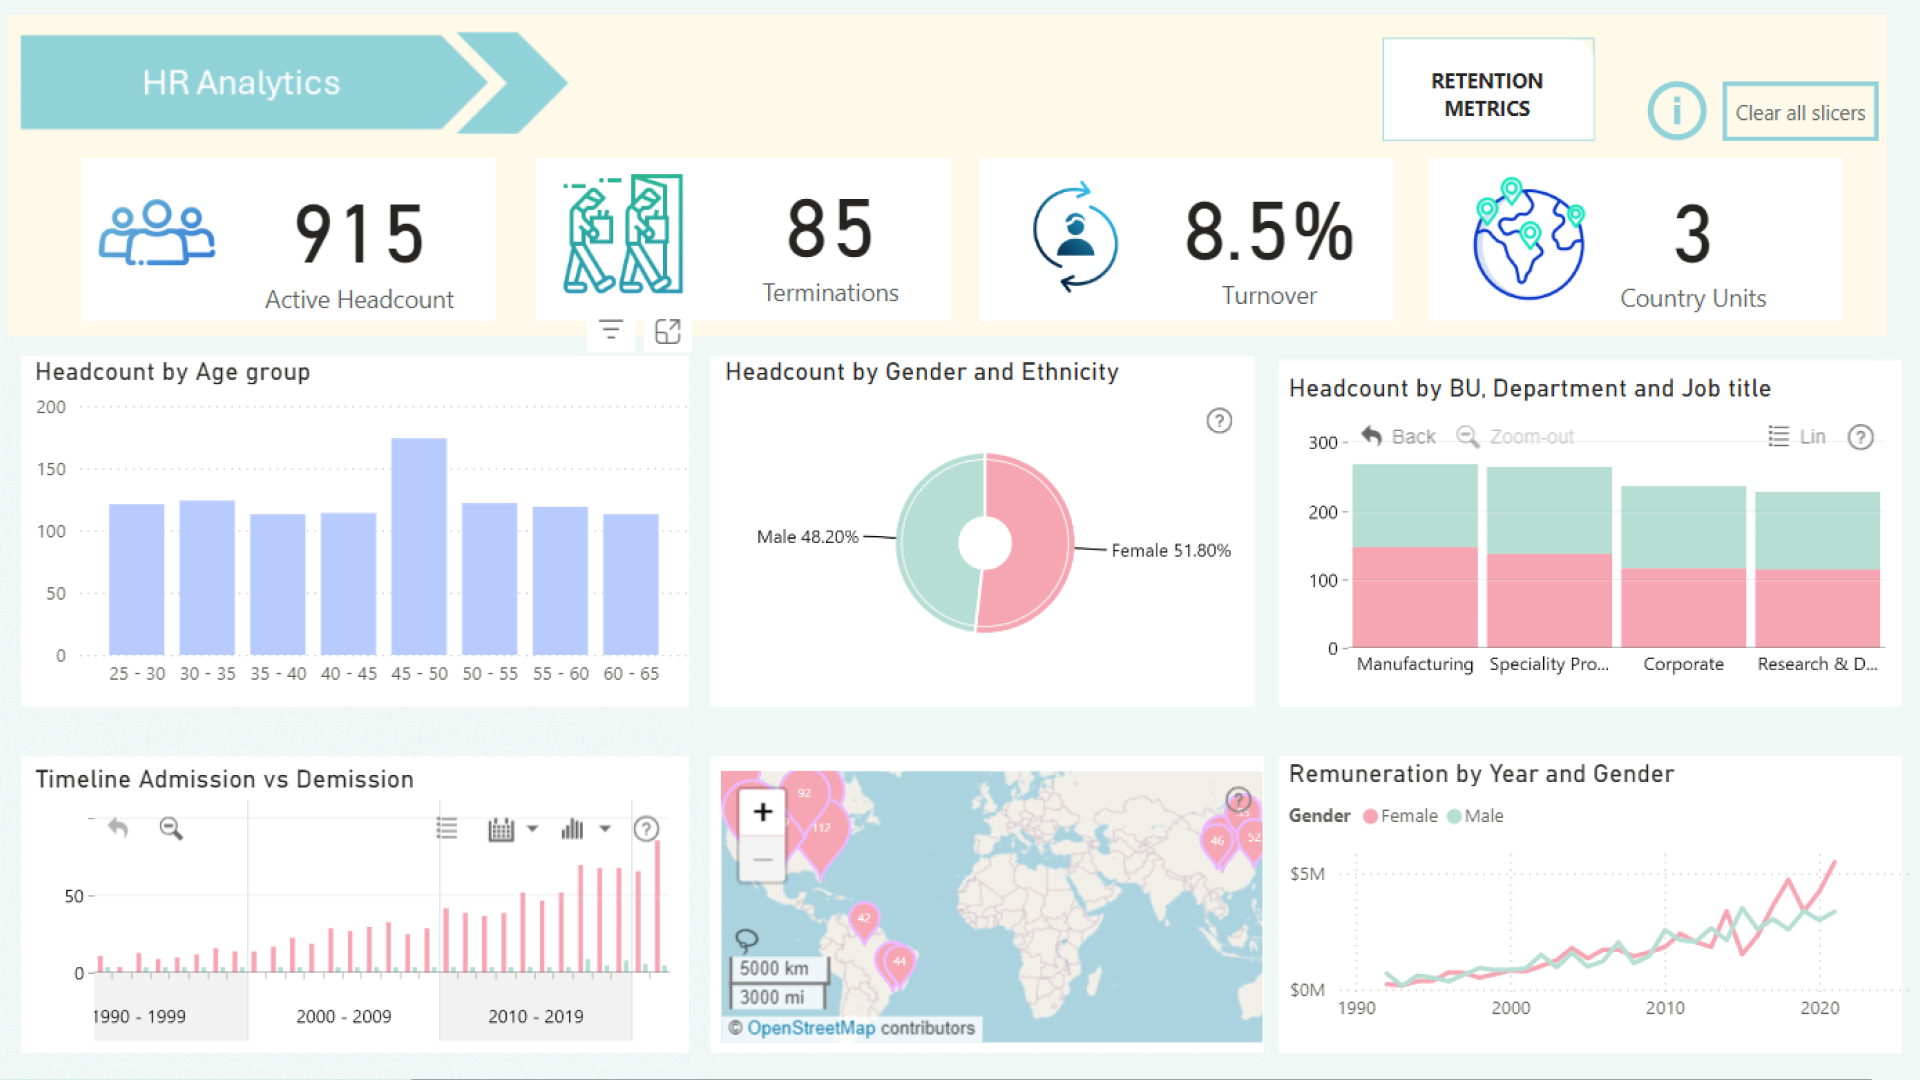Click the Clear all slicers button

(1800, 112)
